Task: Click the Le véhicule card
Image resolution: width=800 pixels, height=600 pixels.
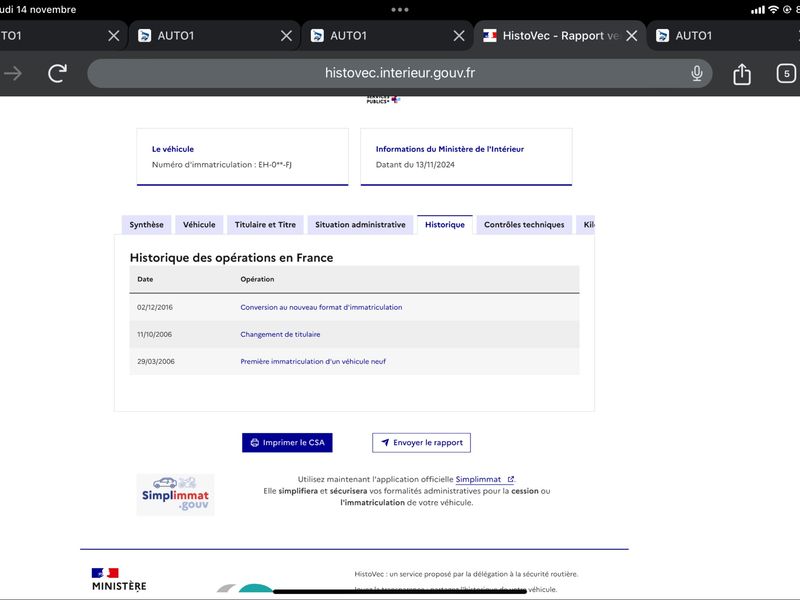Action: 242,157
